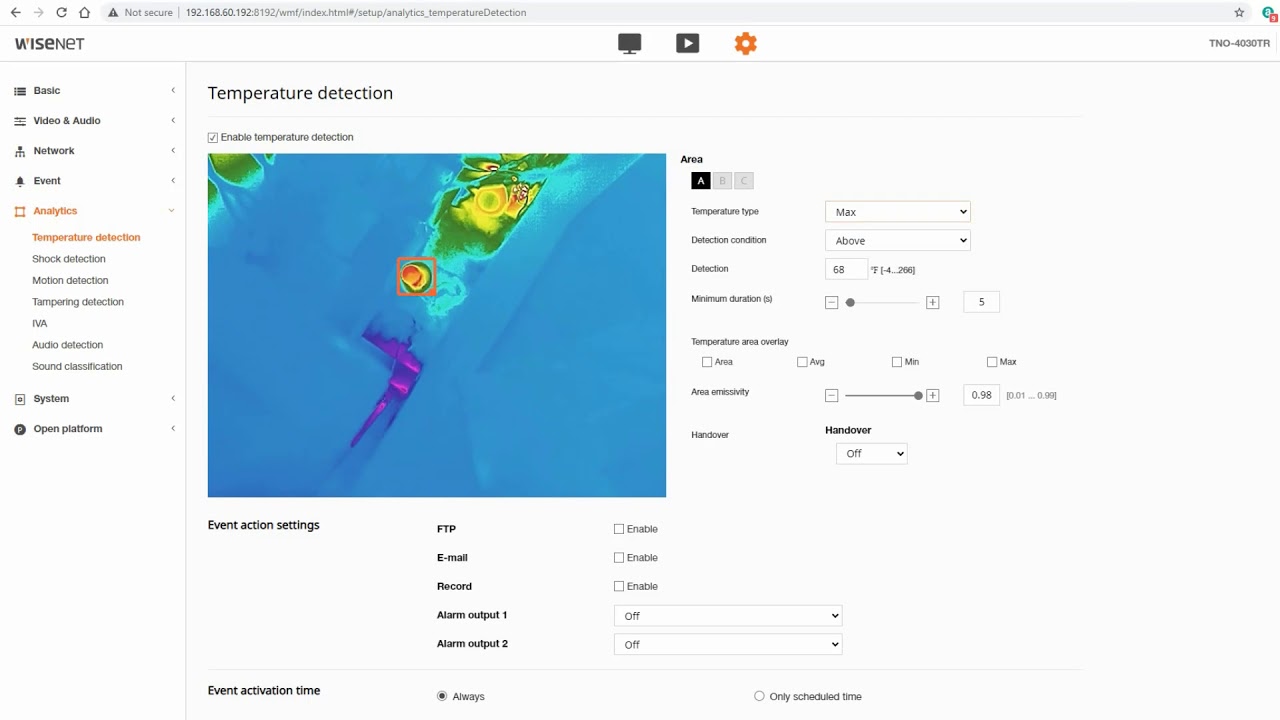Enable FTP event action checkbox
1280x720 pixels.
point(619,529)
